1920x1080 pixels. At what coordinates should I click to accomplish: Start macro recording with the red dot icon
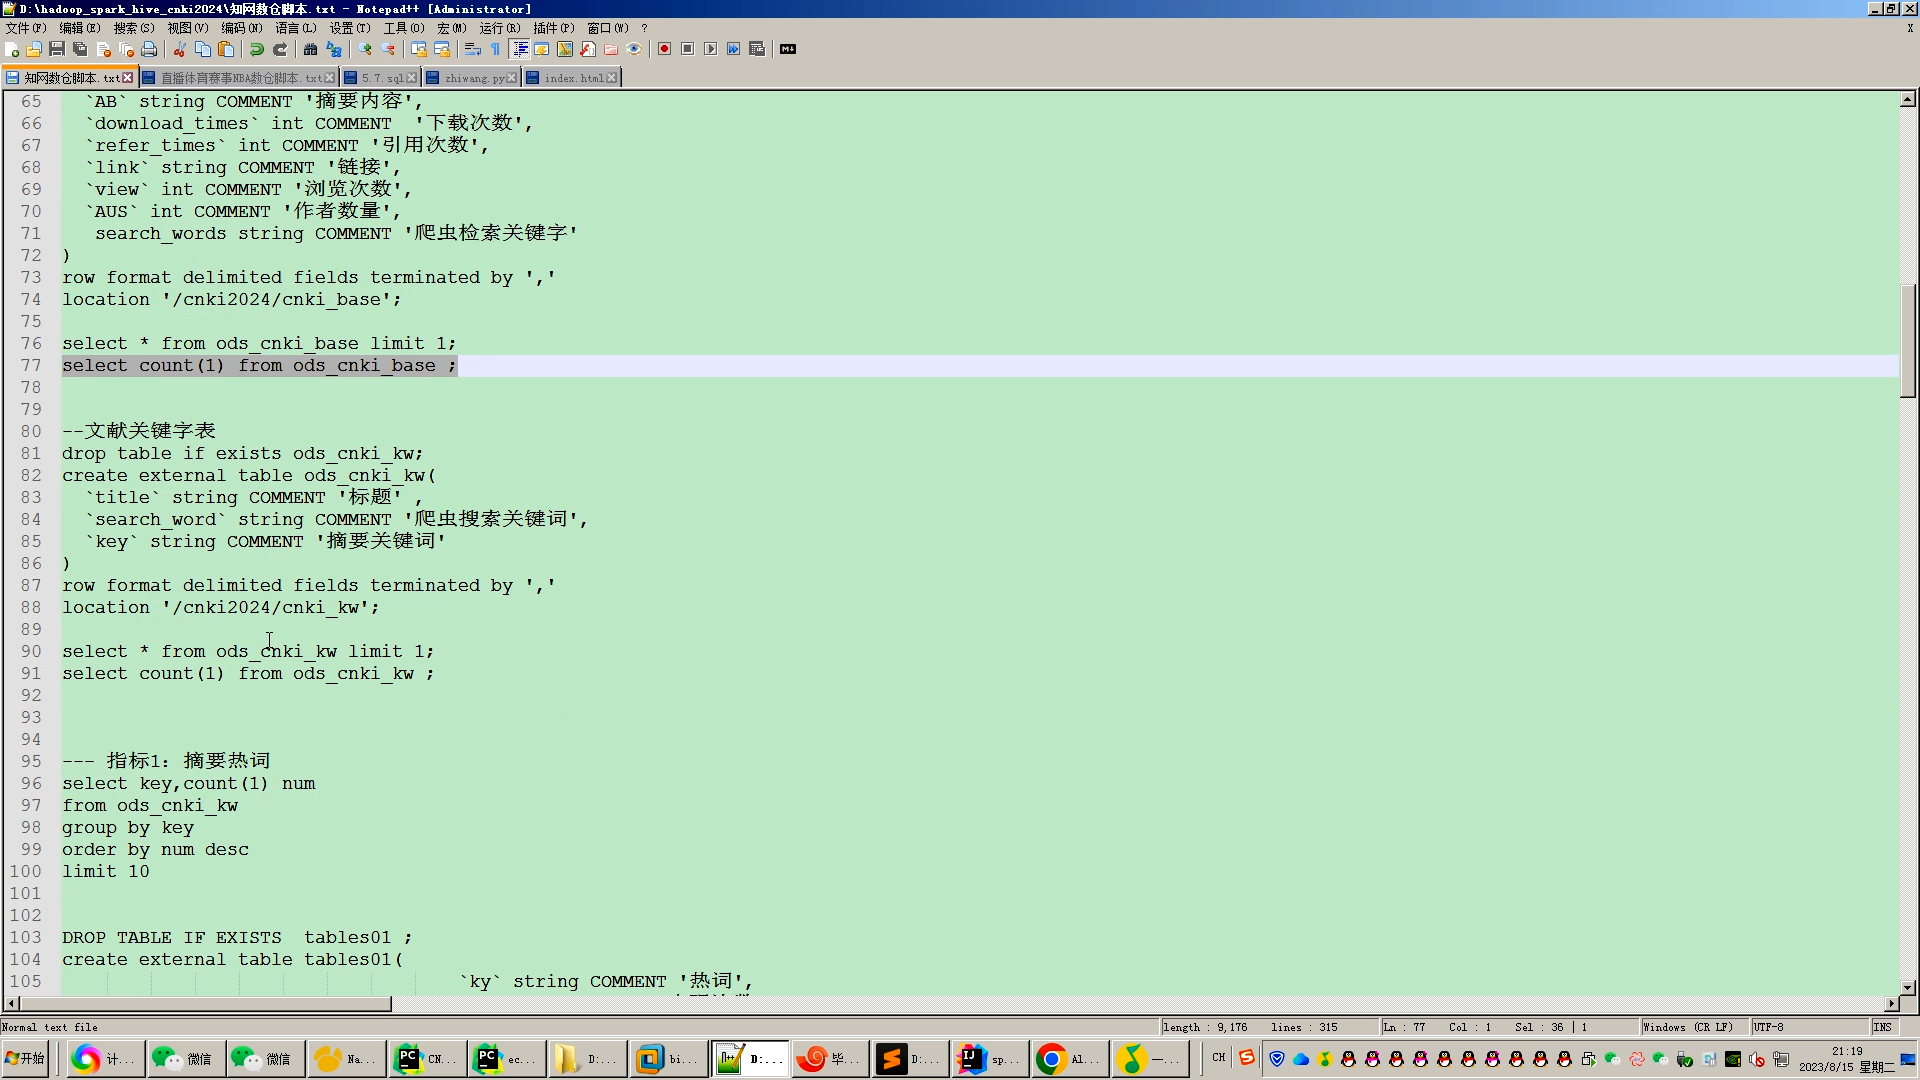664,49
